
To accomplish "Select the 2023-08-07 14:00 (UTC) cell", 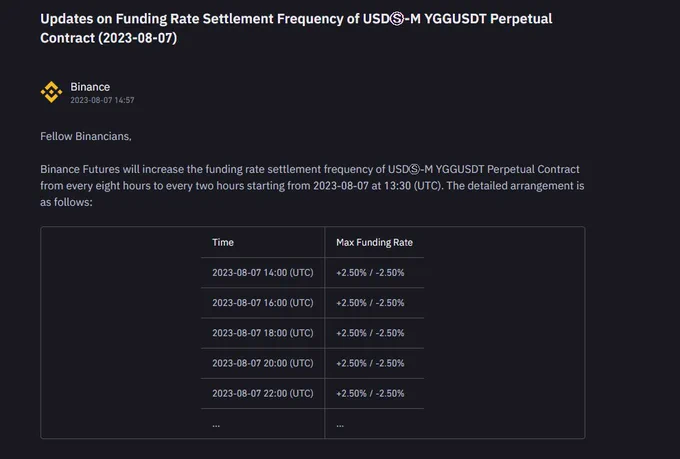I will [262, 272].
